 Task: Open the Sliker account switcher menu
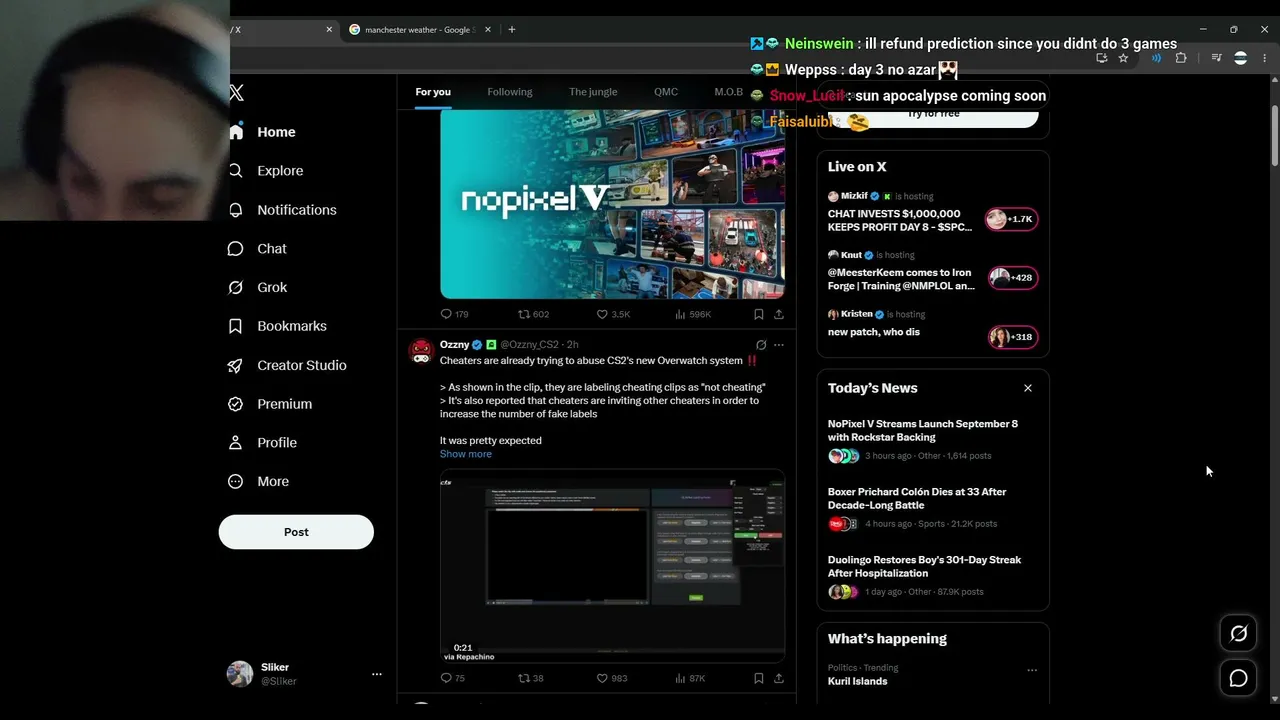pos(377,674)
